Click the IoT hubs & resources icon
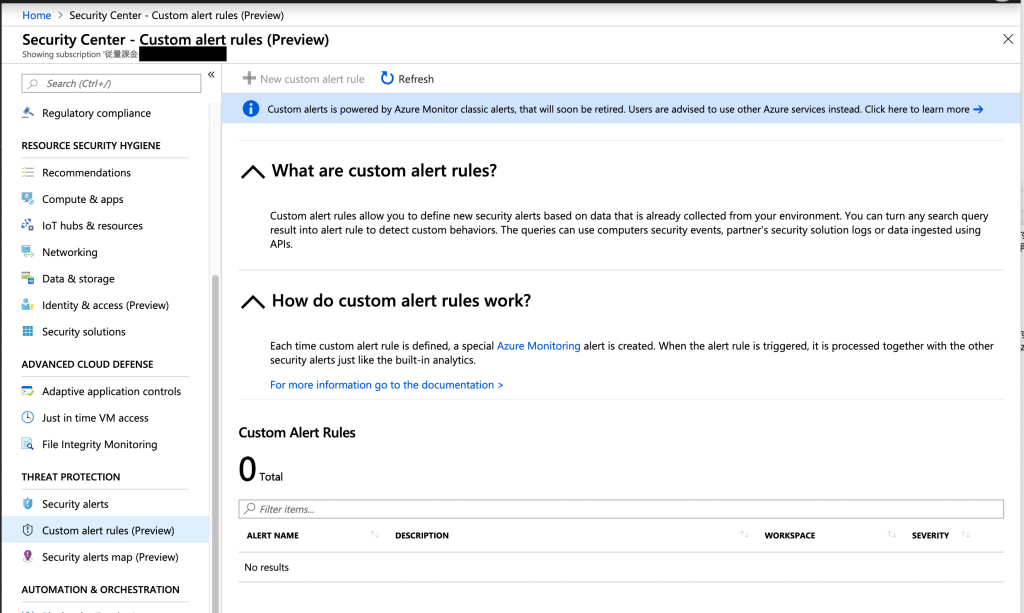The image size is (1024, 613). pos(27,225)
